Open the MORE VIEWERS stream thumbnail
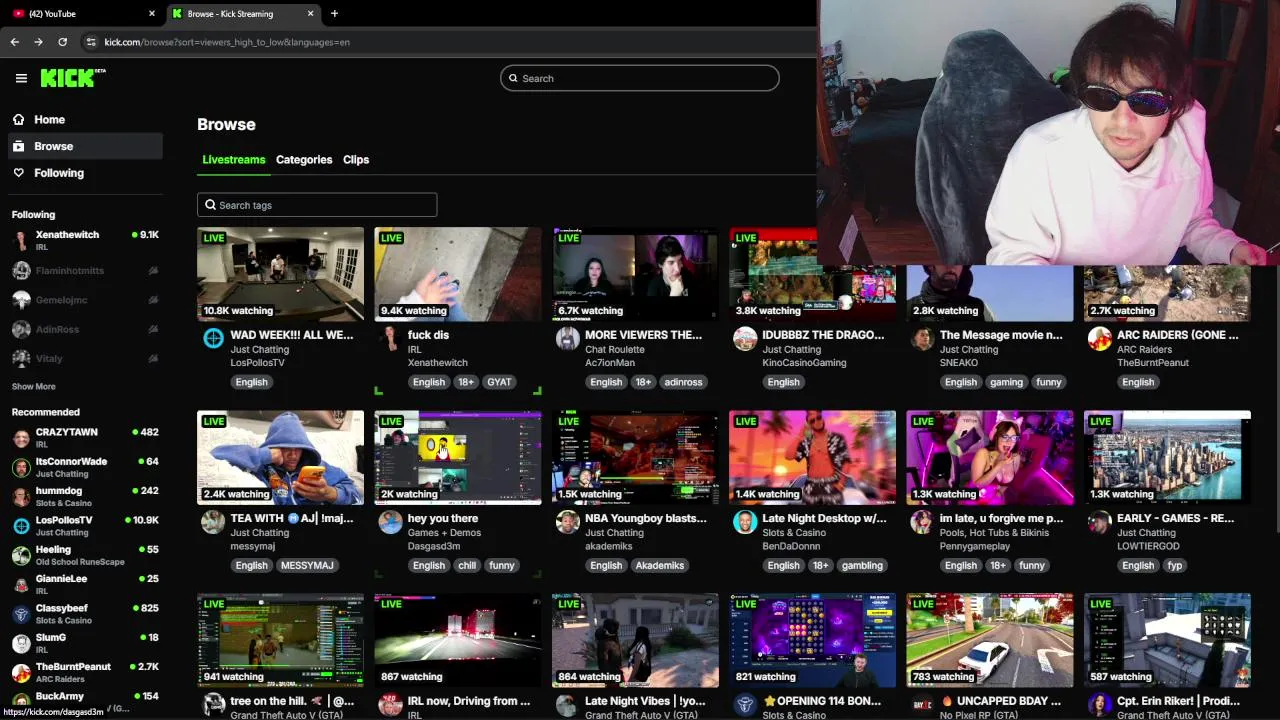This screenshot has width=1280, height=720. pyautogui.click(x=635, y=274)
